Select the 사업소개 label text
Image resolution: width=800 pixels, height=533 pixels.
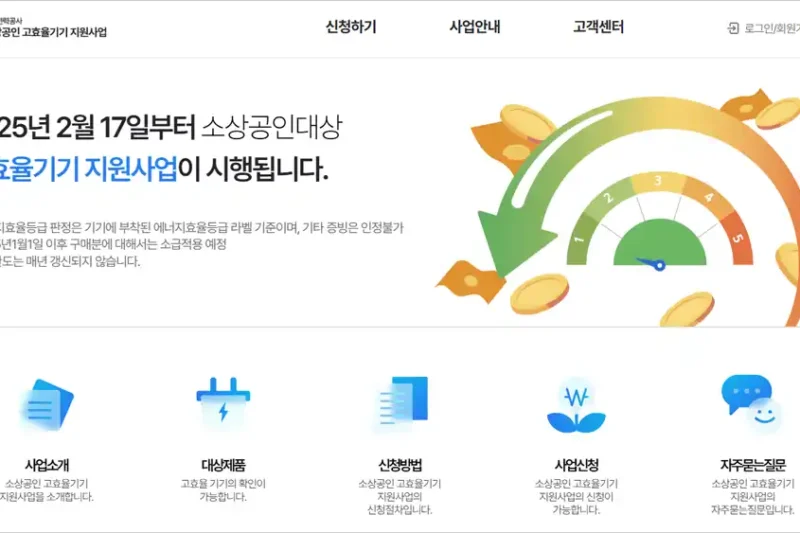point(46,465)
